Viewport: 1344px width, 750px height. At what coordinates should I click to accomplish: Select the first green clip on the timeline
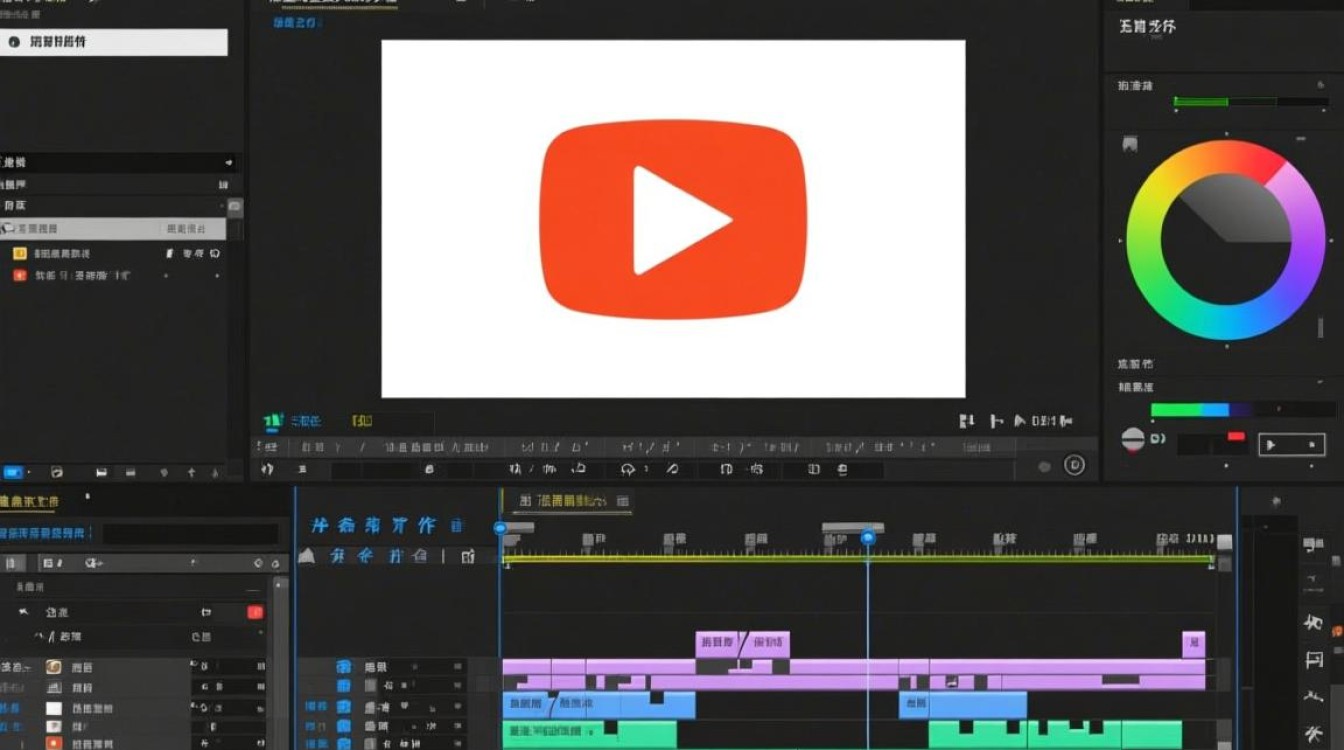point(589,735)
